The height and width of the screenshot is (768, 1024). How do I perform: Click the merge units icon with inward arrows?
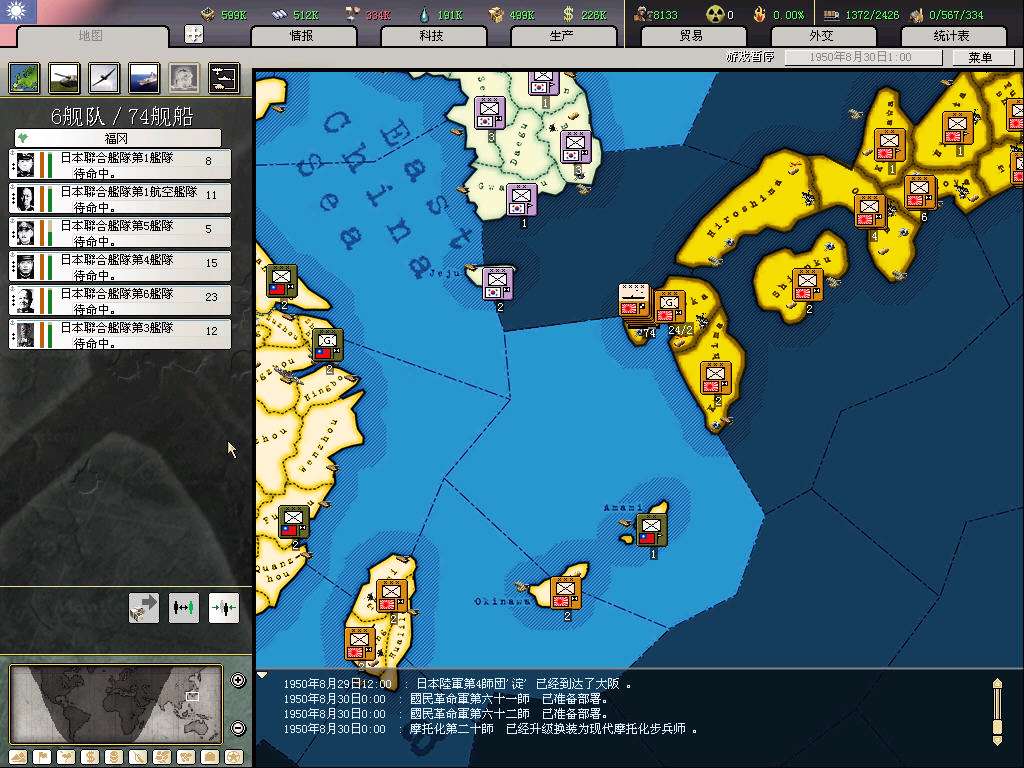(x=223, y=607)
